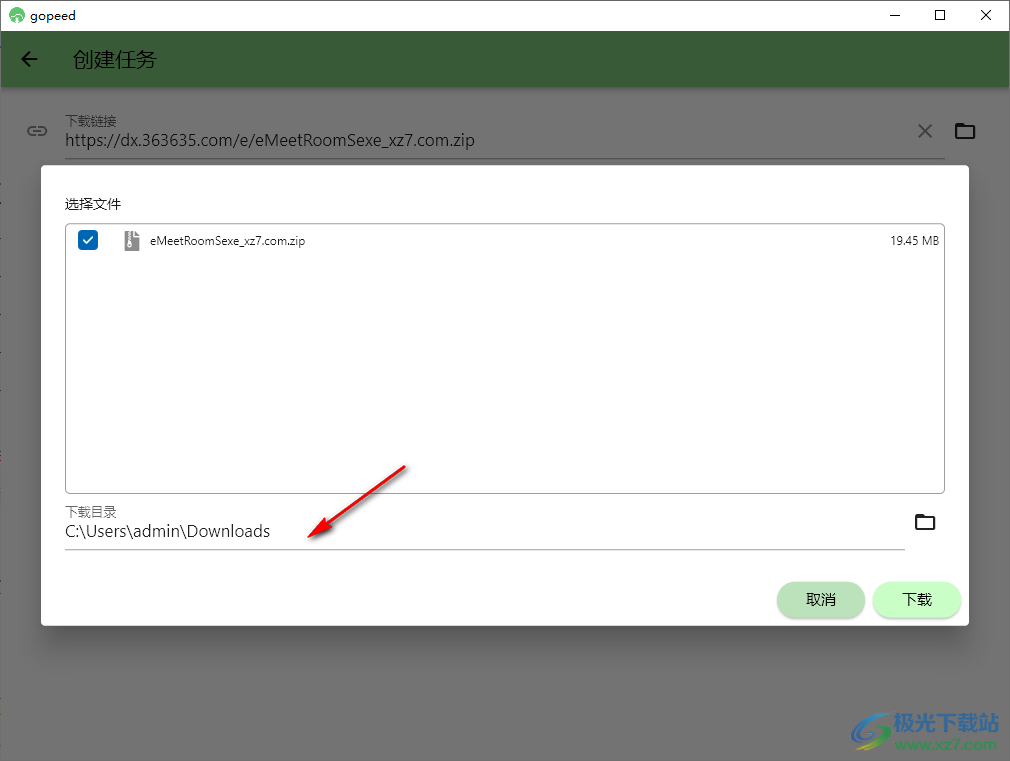The width and height of the screenshot is (1010, 761).
Task: Go back with the arrow icon
Action: click(29, 59)
